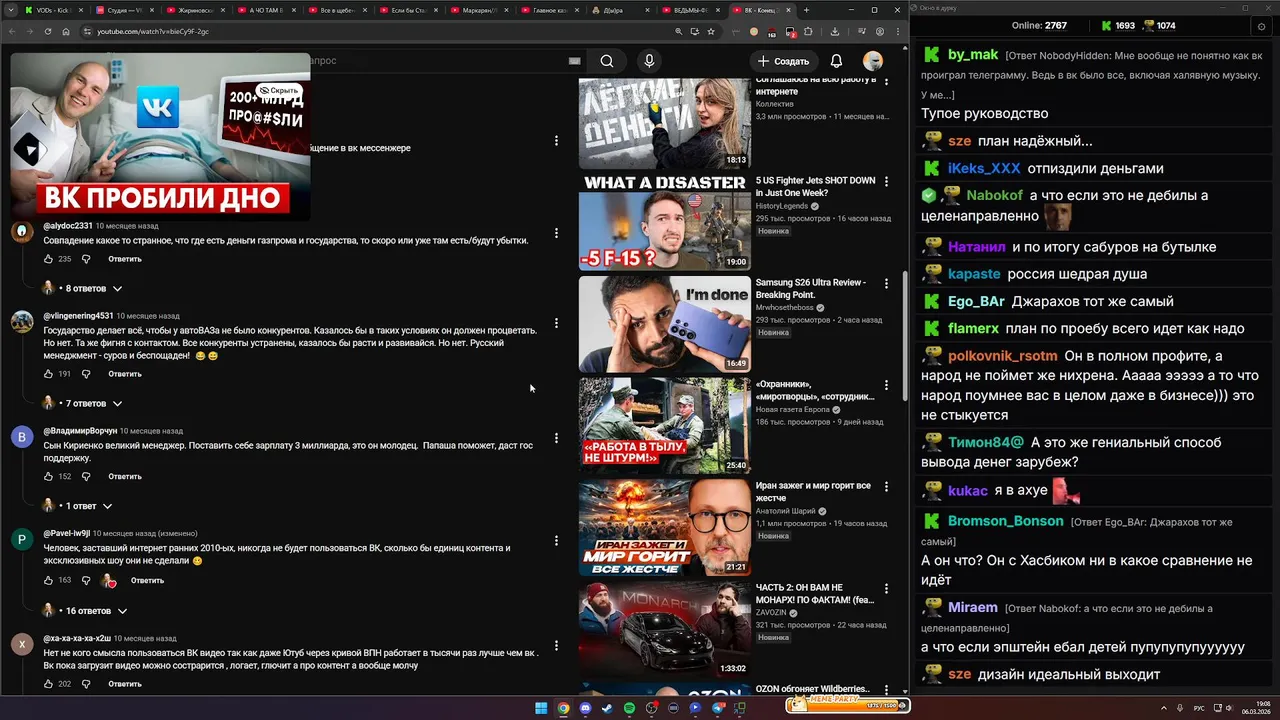Click the ВК ПРОБИЛИ ДНО mini player video
The width and height of the screenshot is (1280, 720).
coord(160,135)
